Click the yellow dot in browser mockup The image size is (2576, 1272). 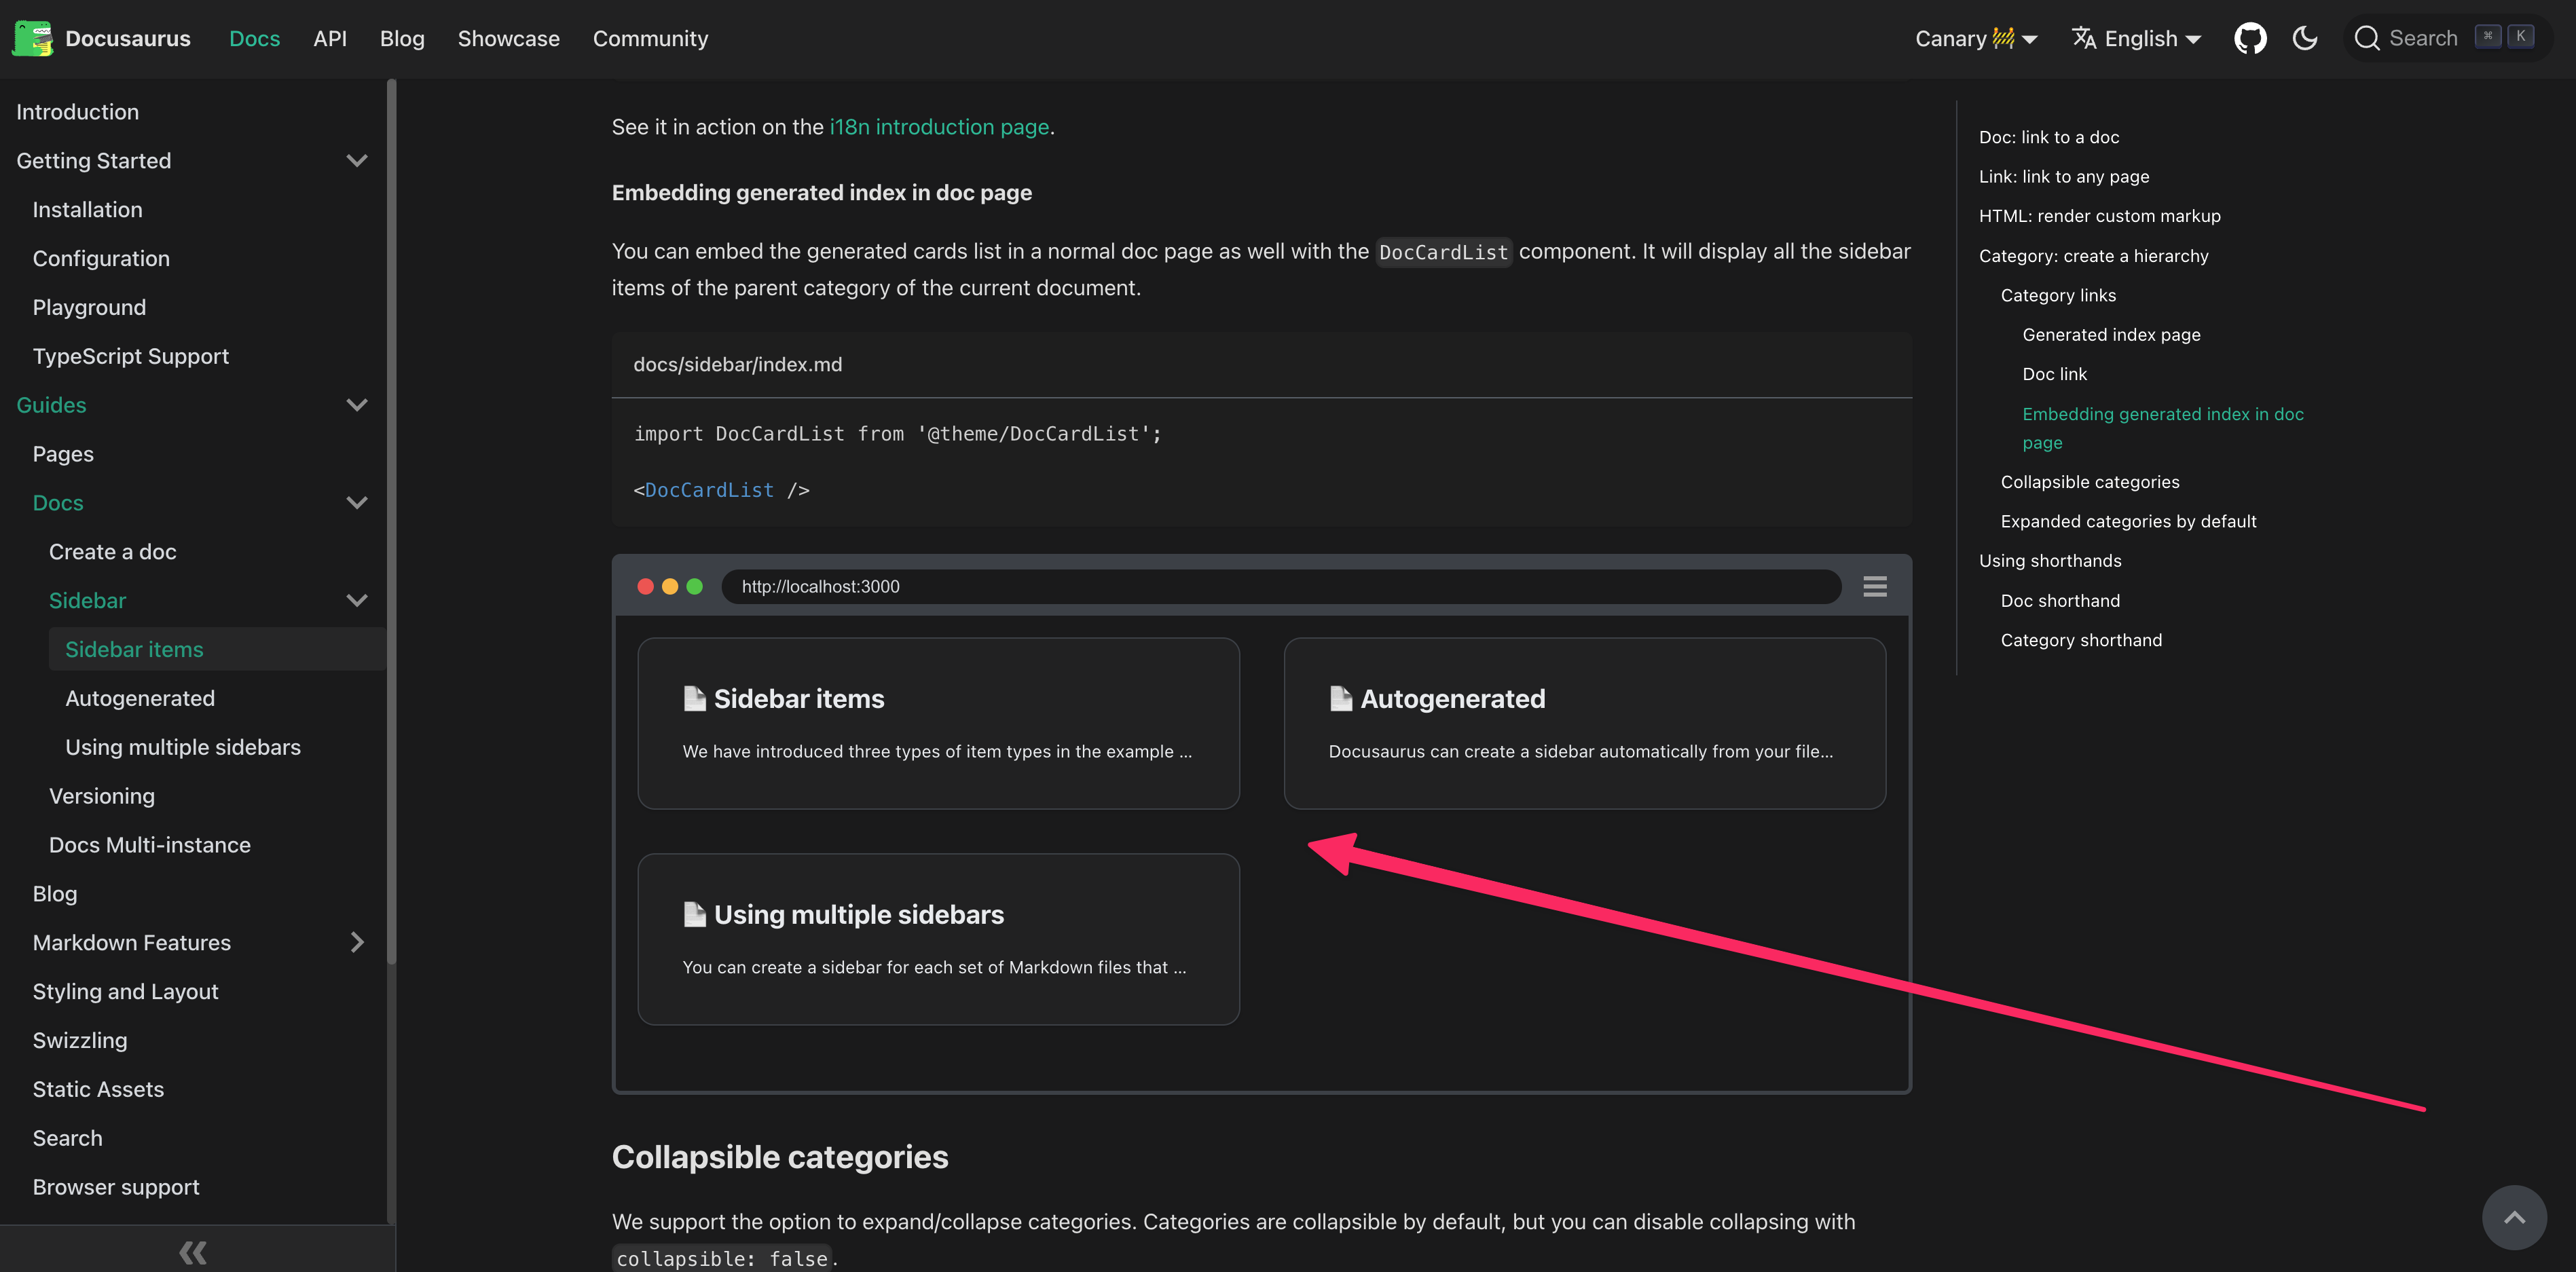pos(670,587)
